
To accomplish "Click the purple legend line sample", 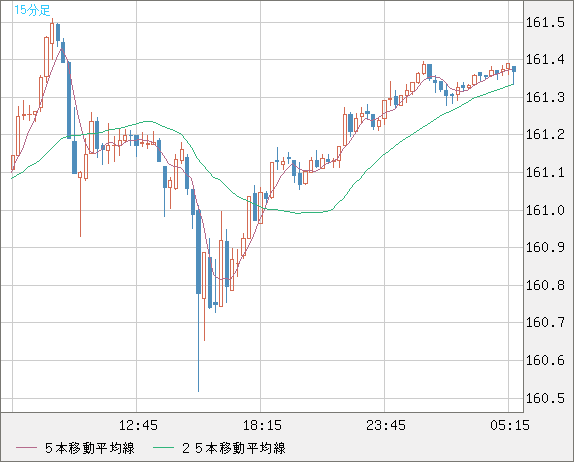I will point(26,448).
